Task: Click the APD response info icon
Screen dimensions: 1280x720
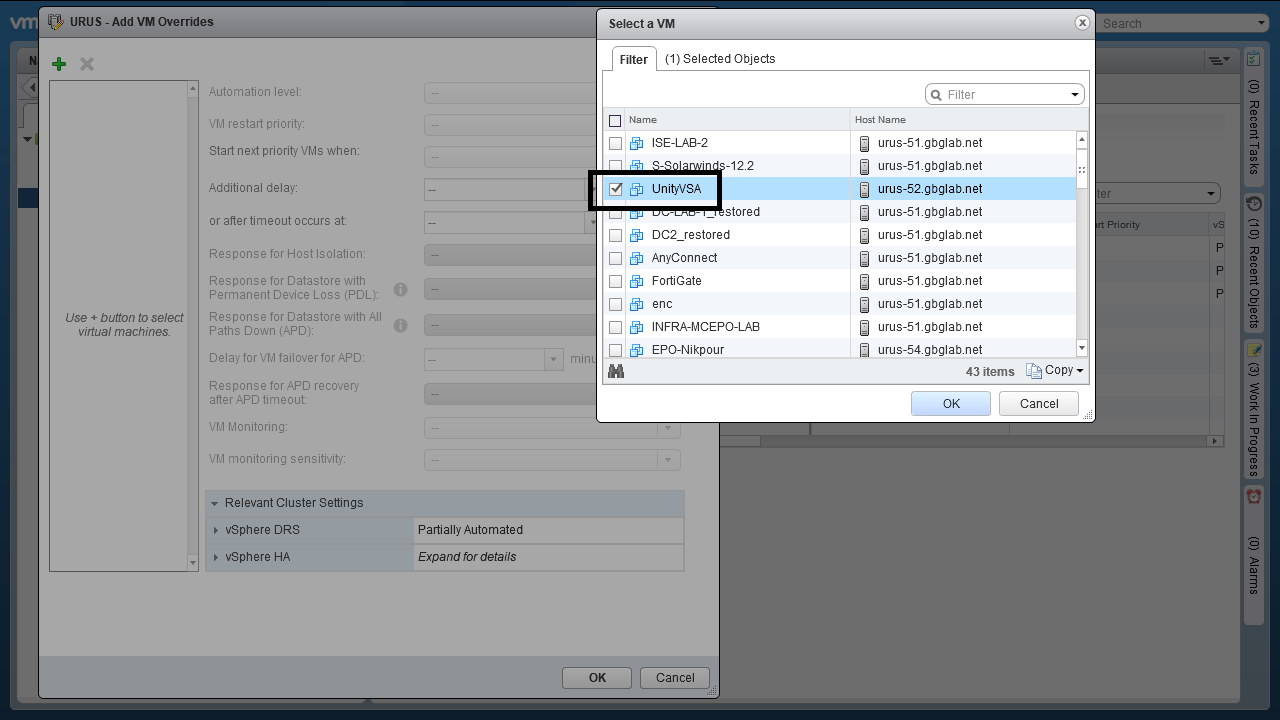Action: tap(400, 325)
